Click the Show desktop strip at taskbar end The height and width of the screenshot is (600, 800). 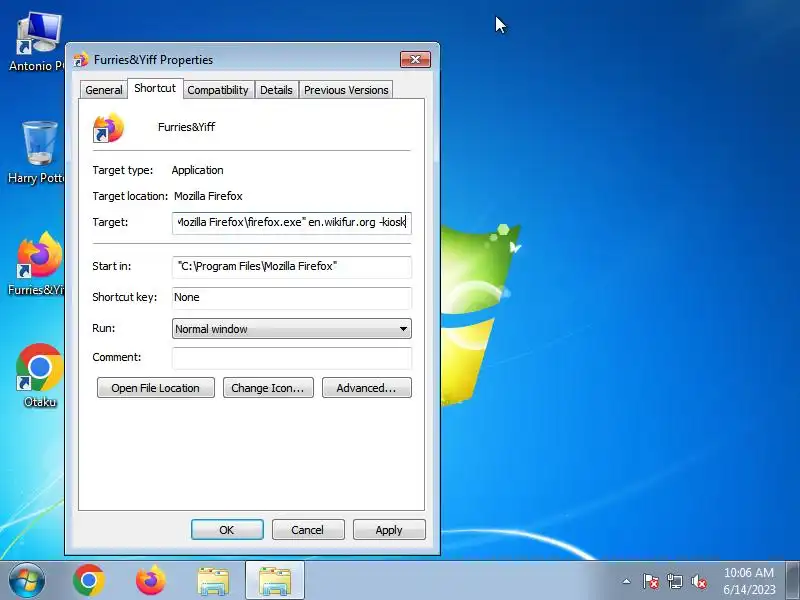[792, 581]
